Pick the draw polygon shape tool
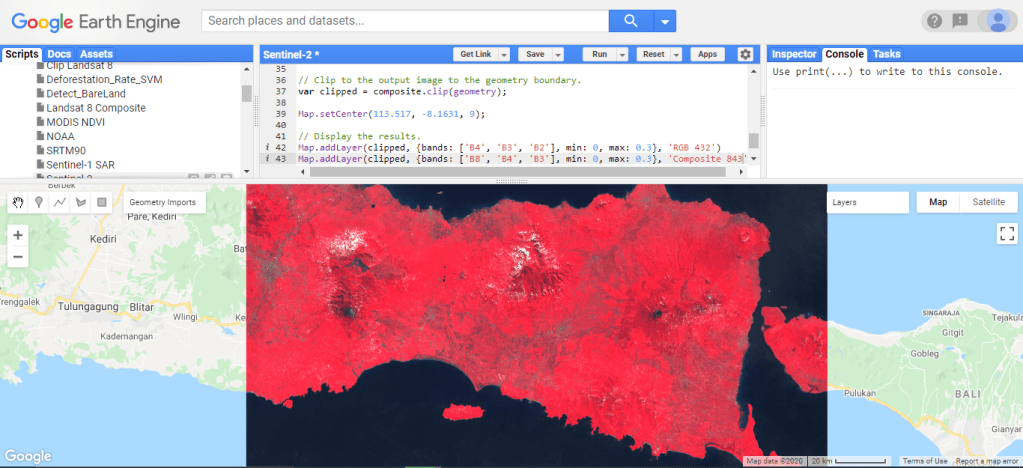This screenshot has width=1023, height=468. click(x=80, y=202)
